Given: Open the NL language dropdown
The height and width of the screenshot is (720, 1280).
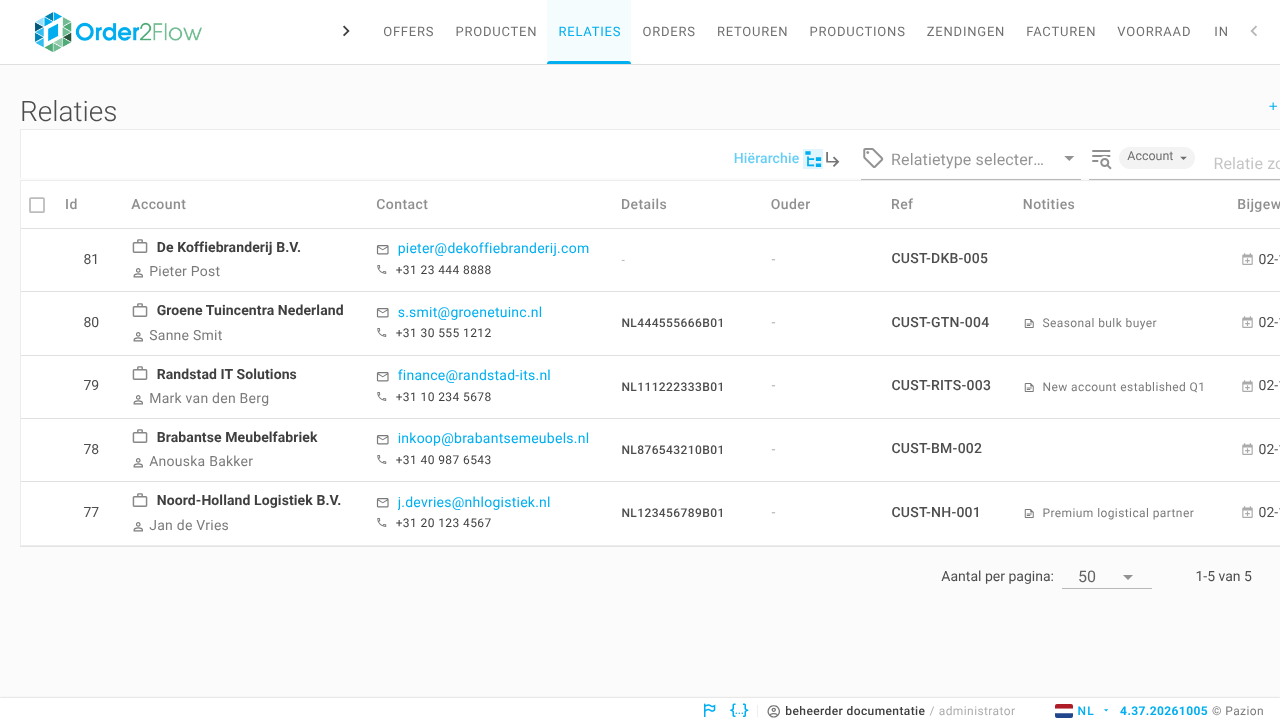Looking at the screenshot, I should tap(1093, 711).
